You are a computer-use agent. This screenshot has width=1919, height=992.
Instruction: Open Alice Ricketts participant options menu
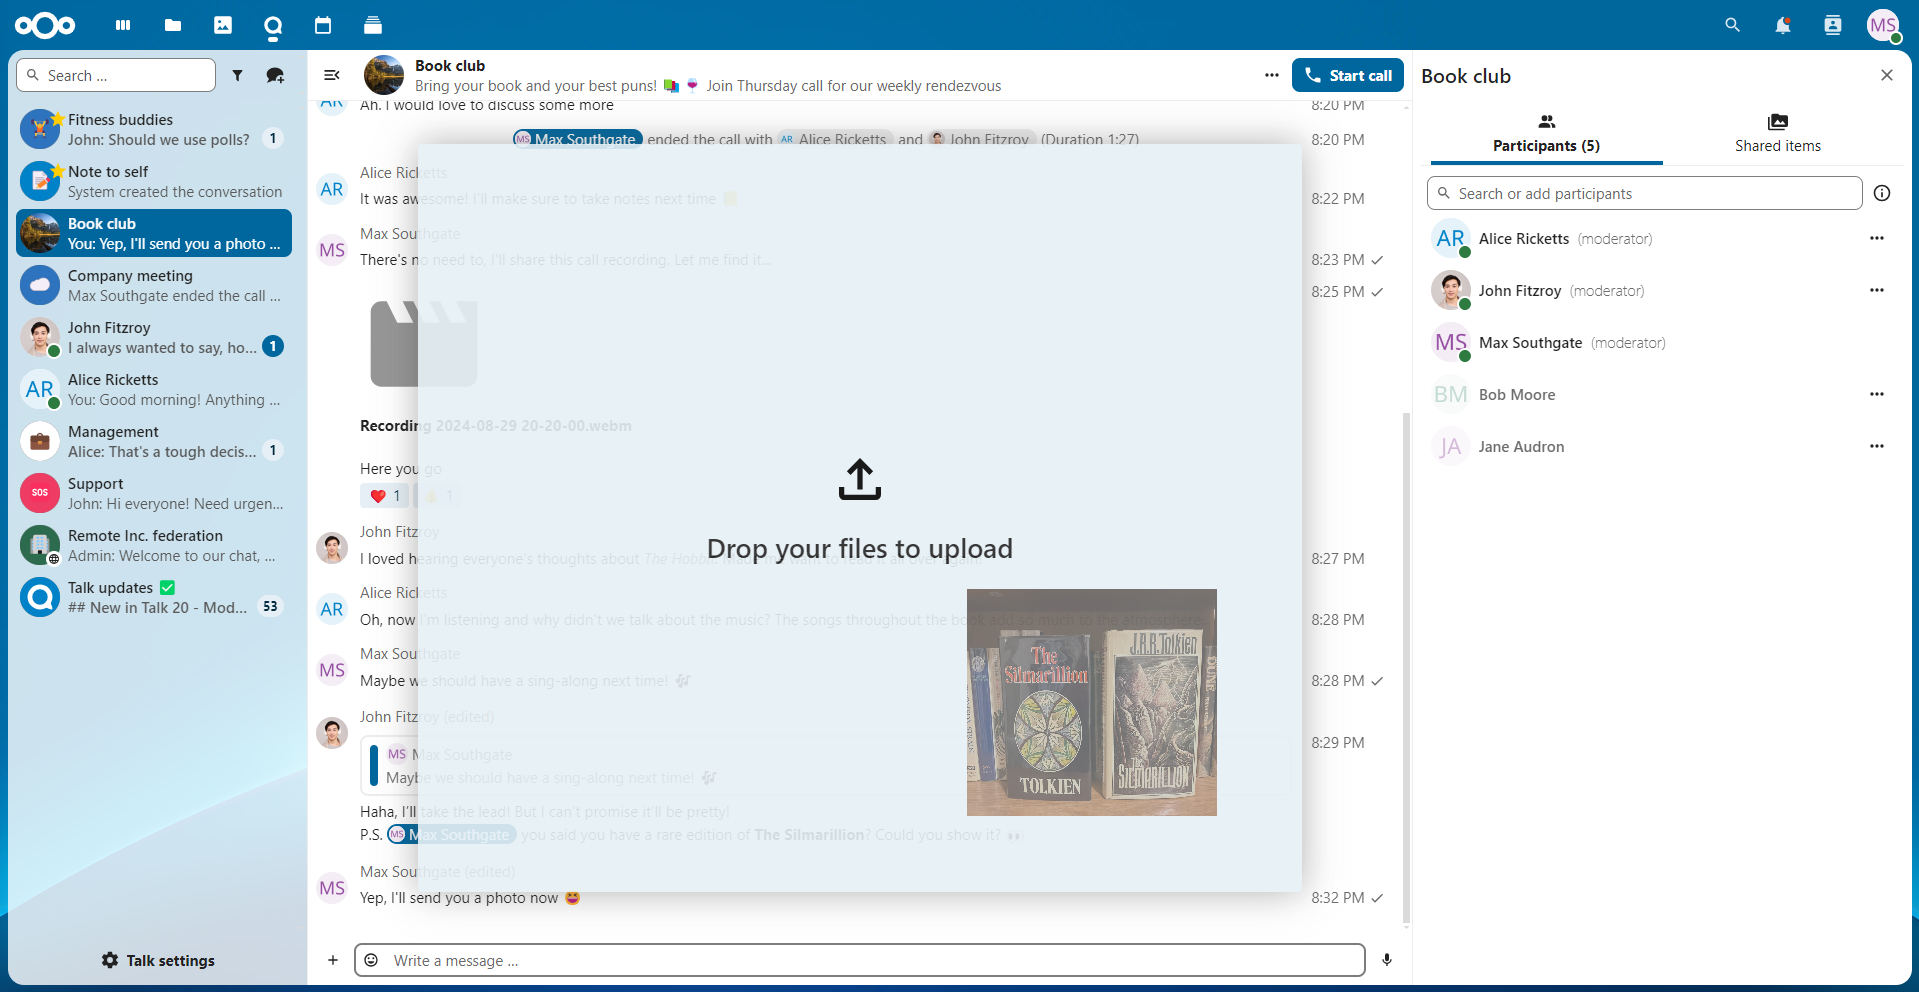coord(1877,238)
